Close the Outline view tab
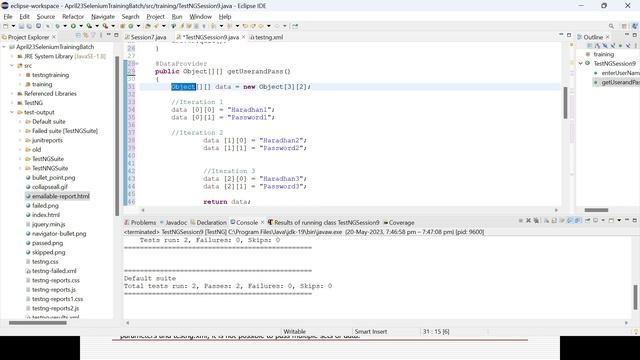 click(x=607, y=37)
